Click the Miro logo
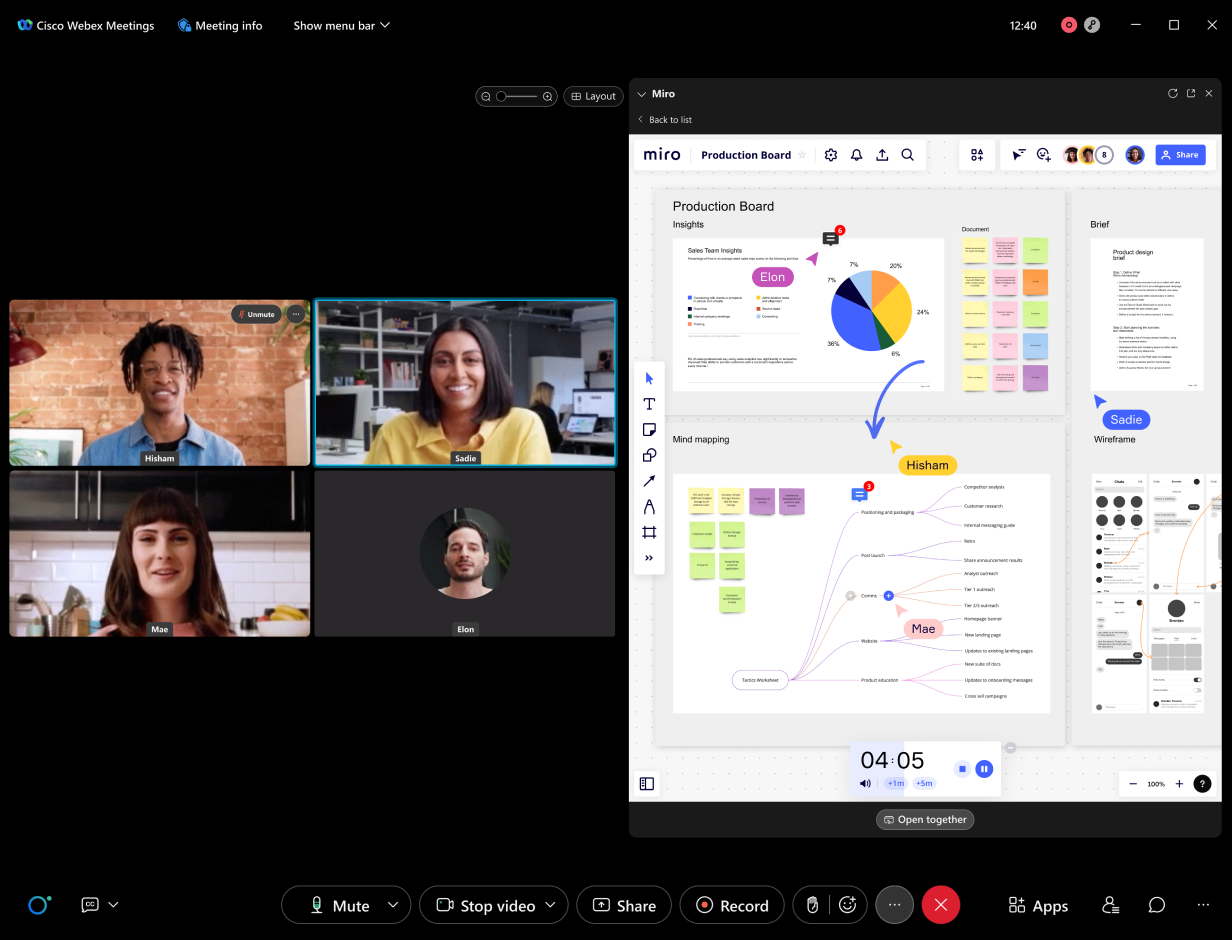The width and height of the screenshot is (1232, 940). coord(662,155)
